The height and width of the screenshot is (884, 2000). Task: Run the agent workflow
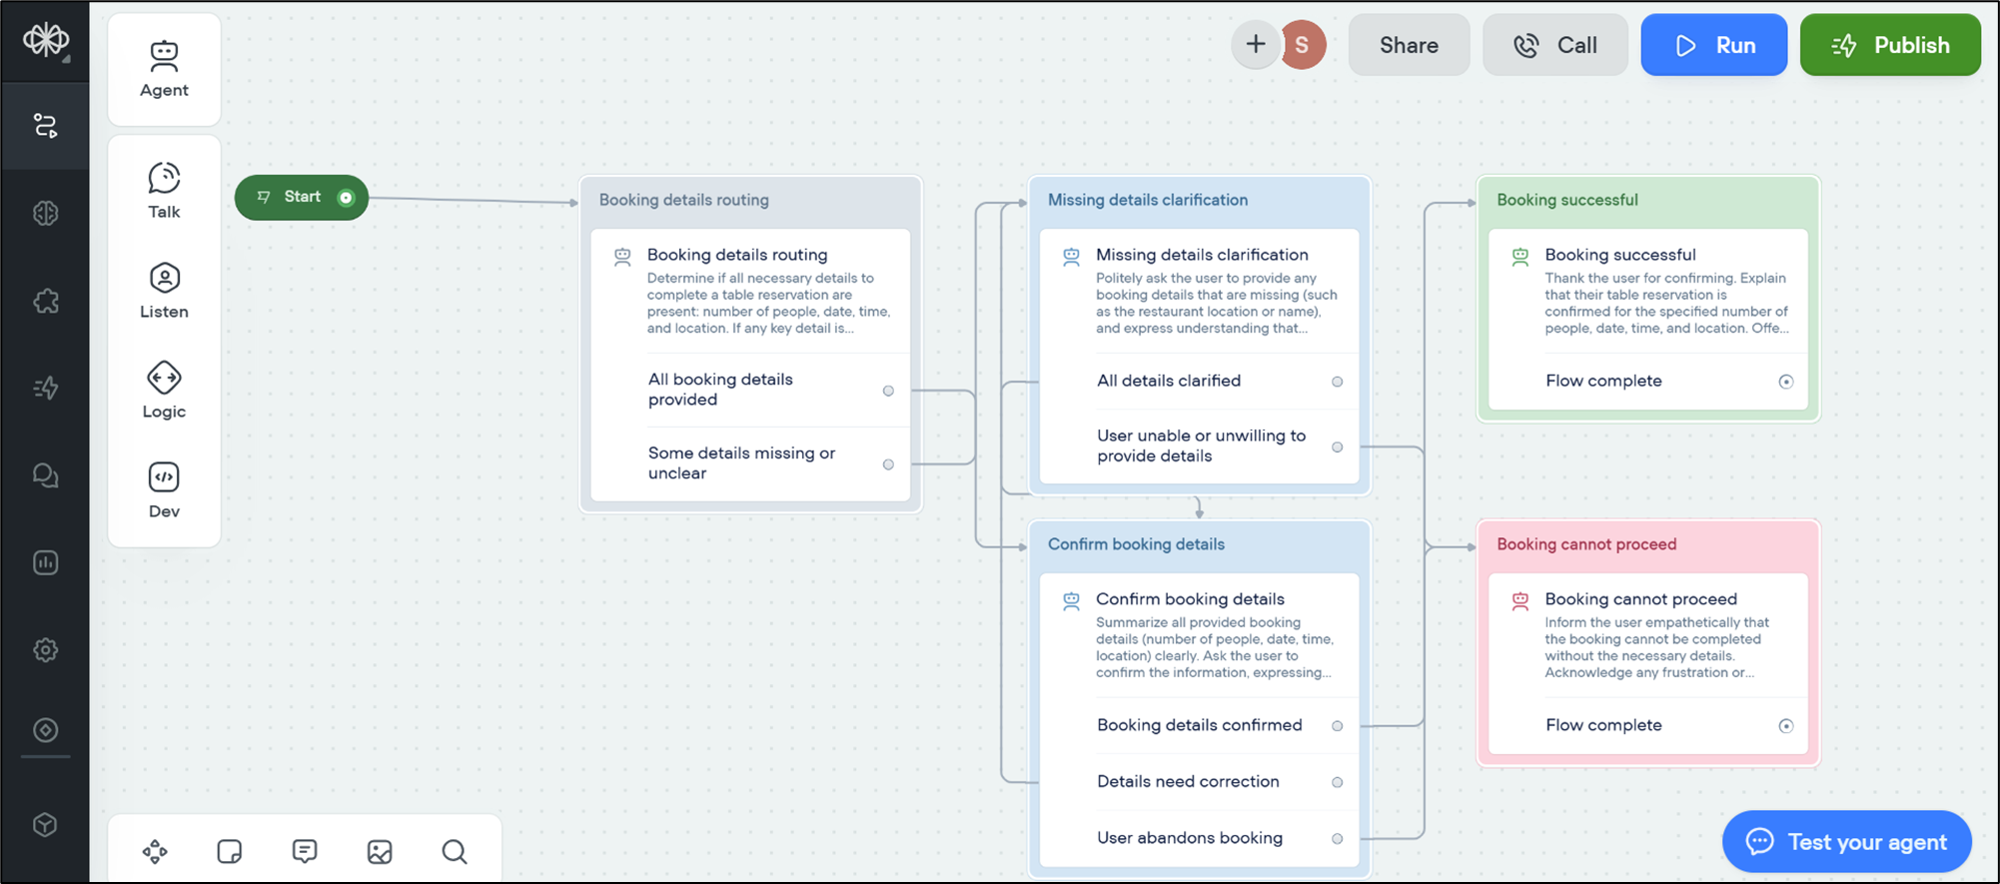pos(1714,45)
